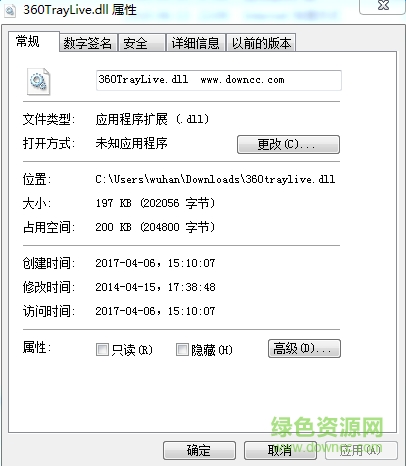
Task: Switch to the 数字签名 tab
Action: coord(88,43)
